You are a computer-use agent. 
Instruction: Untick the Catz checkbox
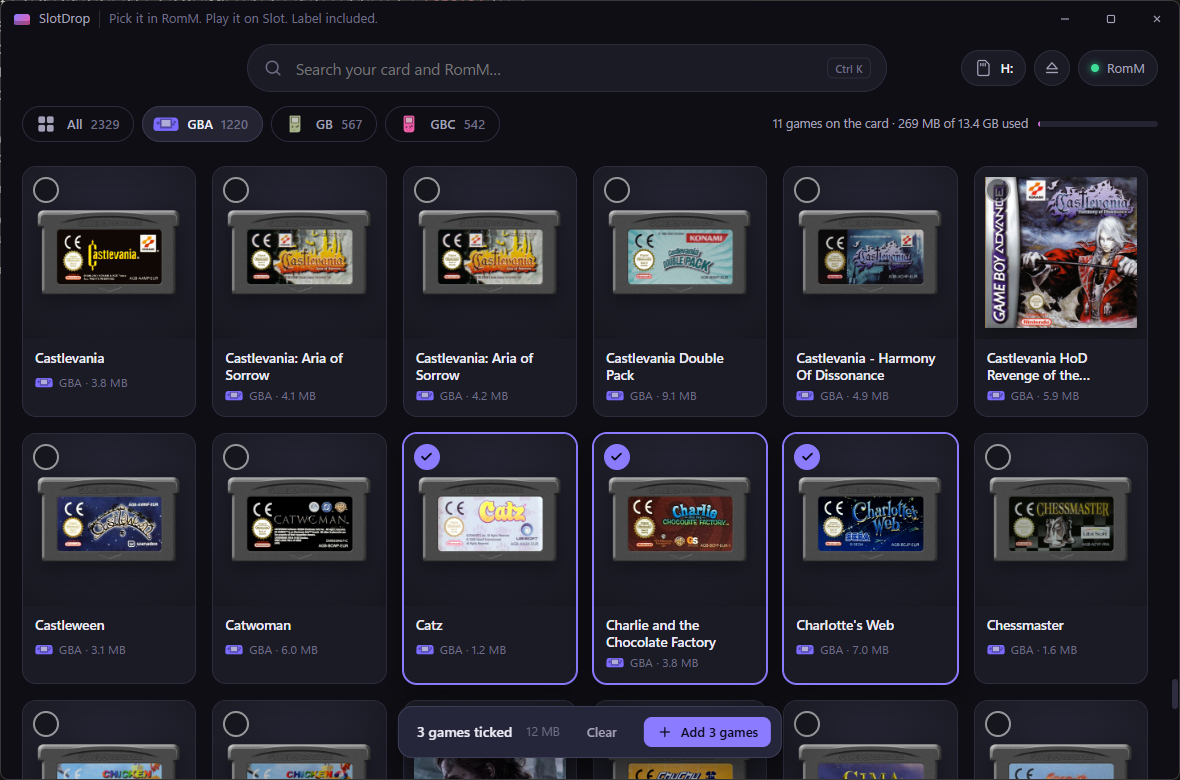(x=427, y=456)
